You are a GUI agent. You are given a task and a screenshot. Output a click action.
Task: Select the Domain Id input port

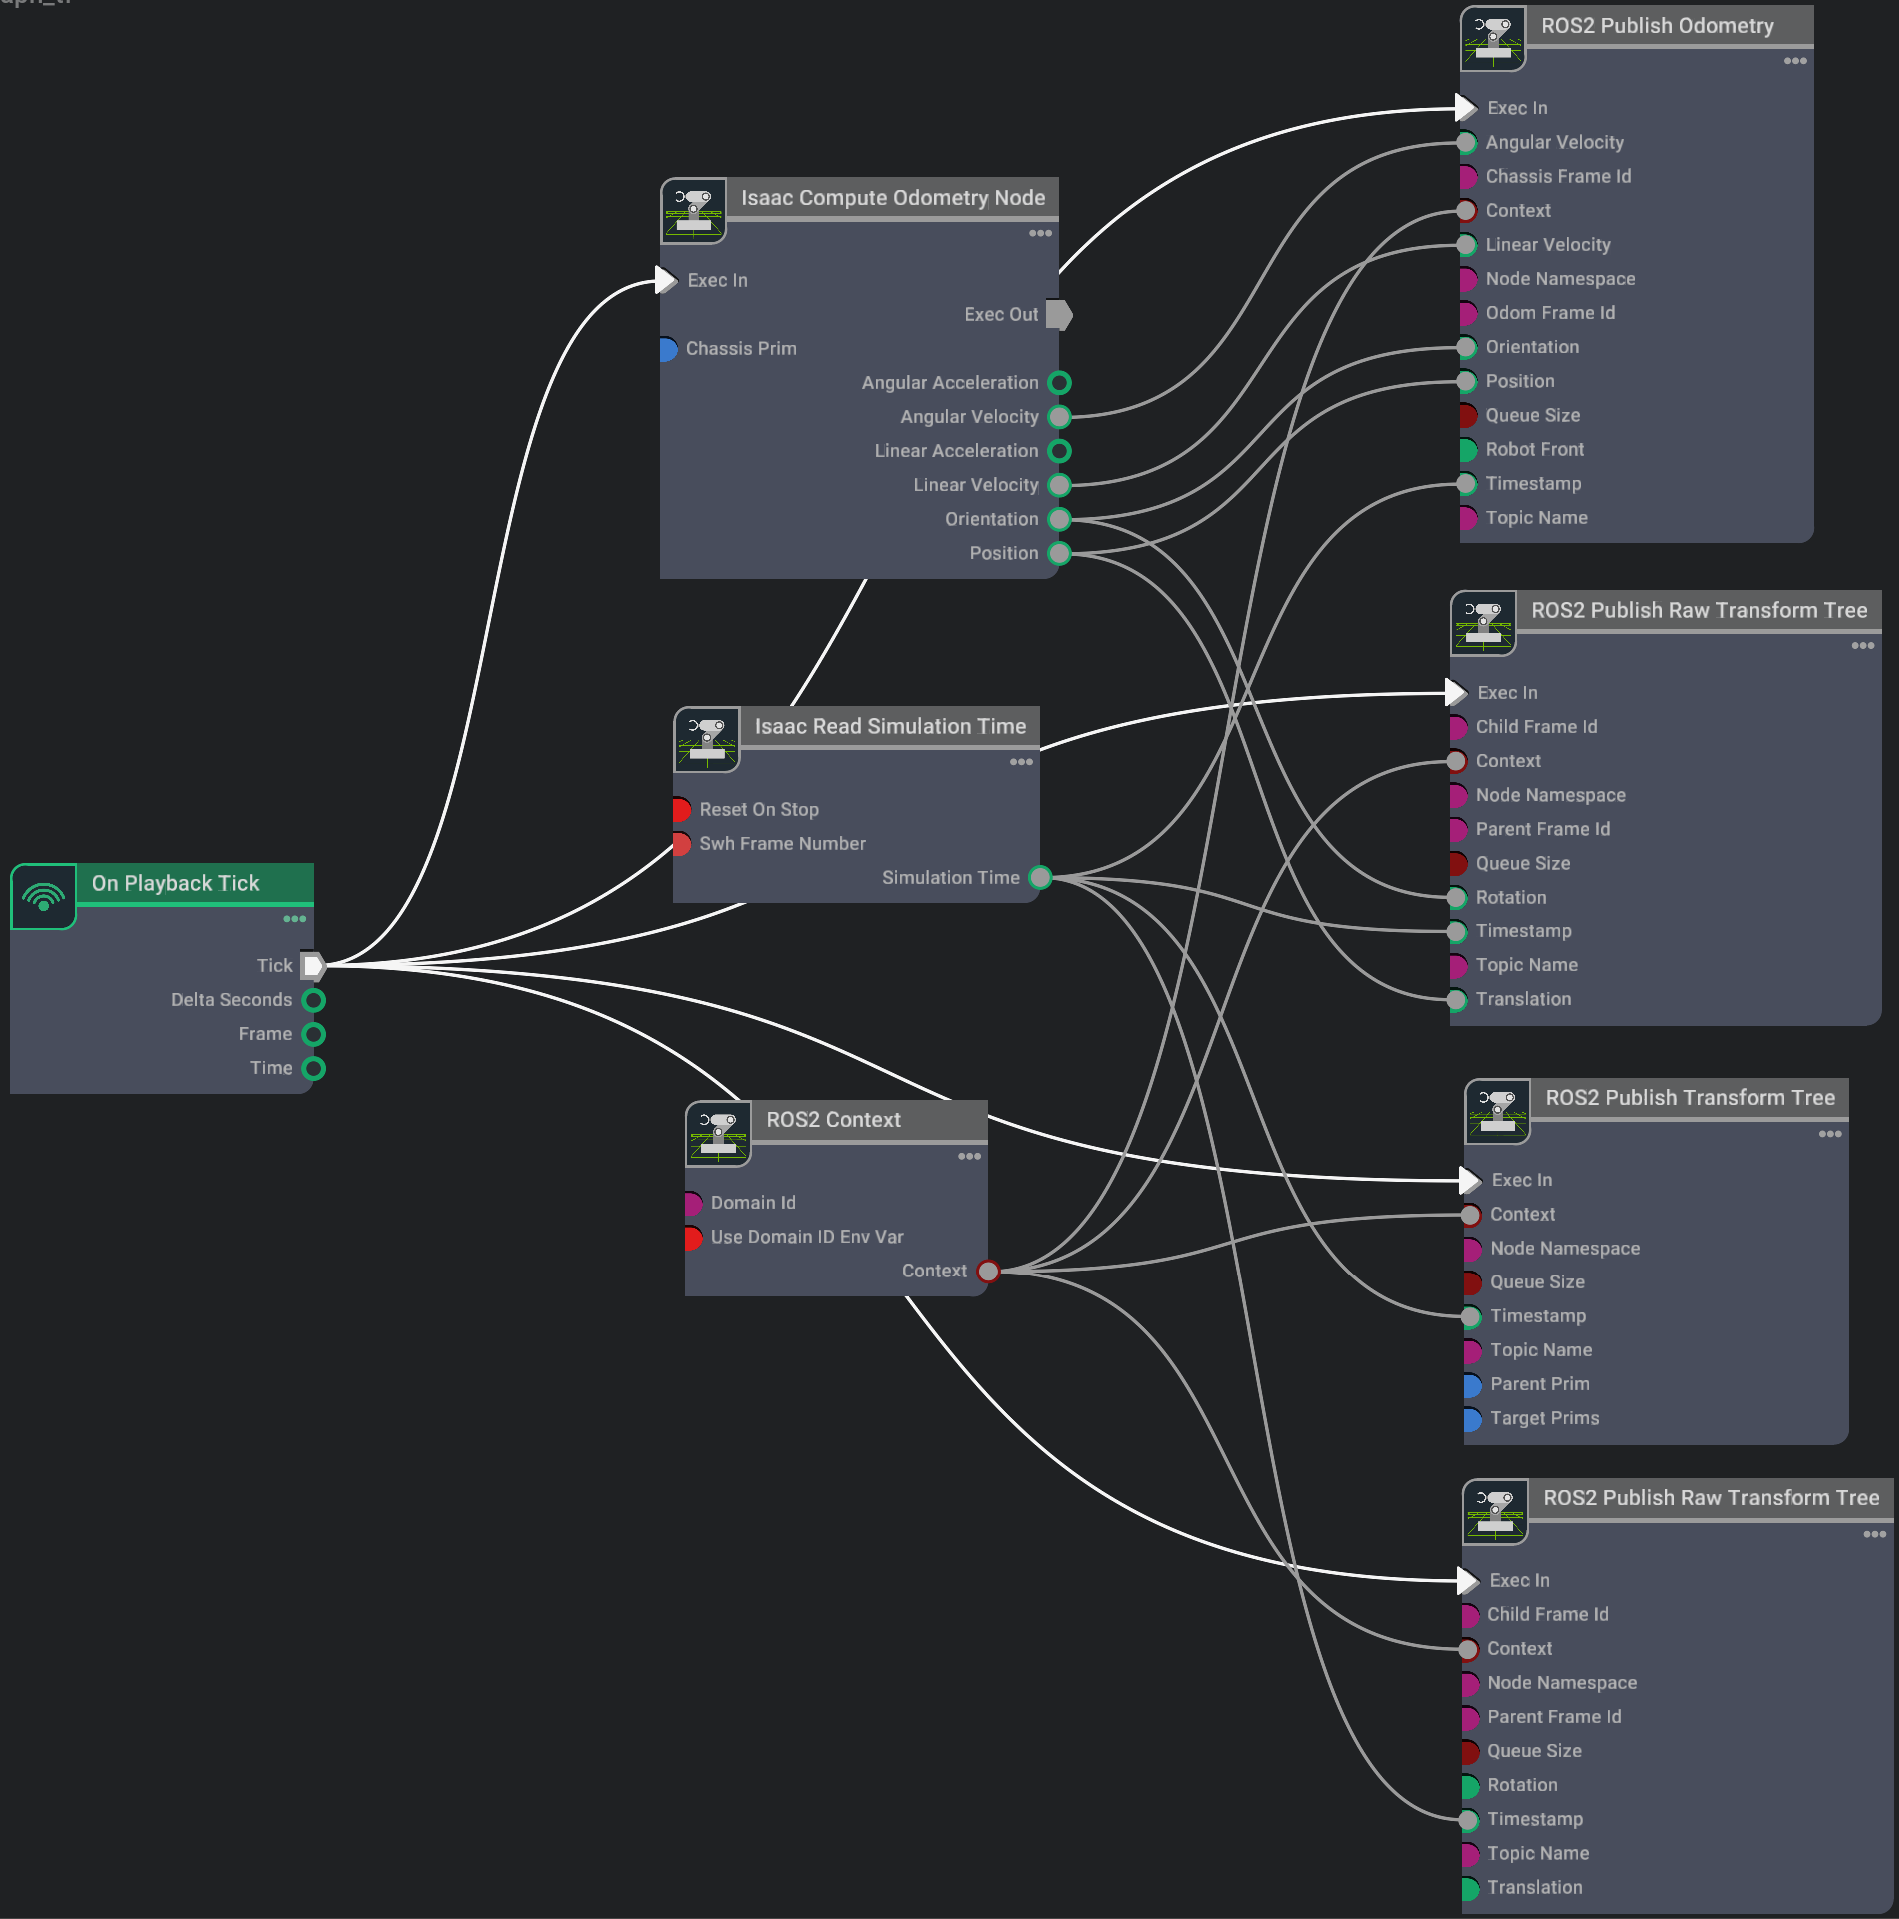pyautogui.click(x=693, y=1203)
